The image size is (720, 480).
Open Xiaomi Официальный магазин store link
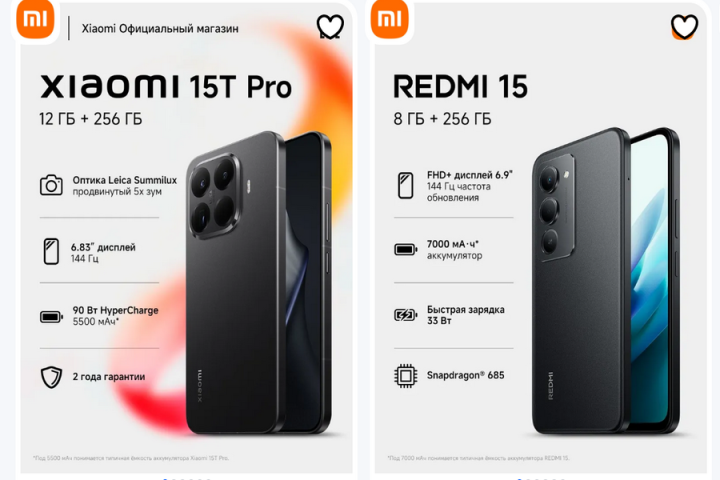click(160, 28)
